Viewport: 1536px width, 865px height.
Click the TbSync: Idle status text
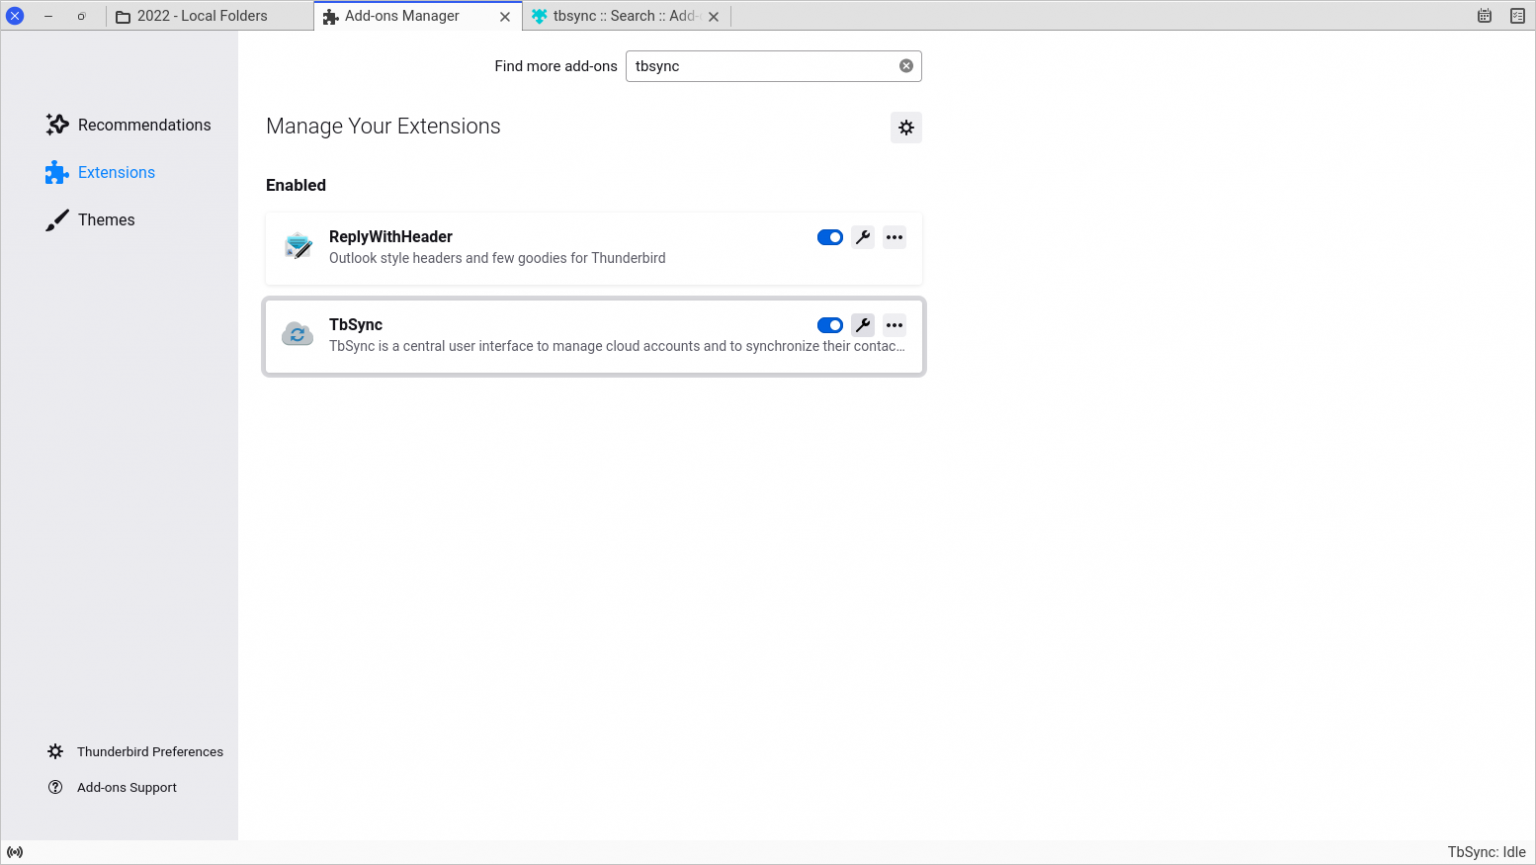(1487, 853)
